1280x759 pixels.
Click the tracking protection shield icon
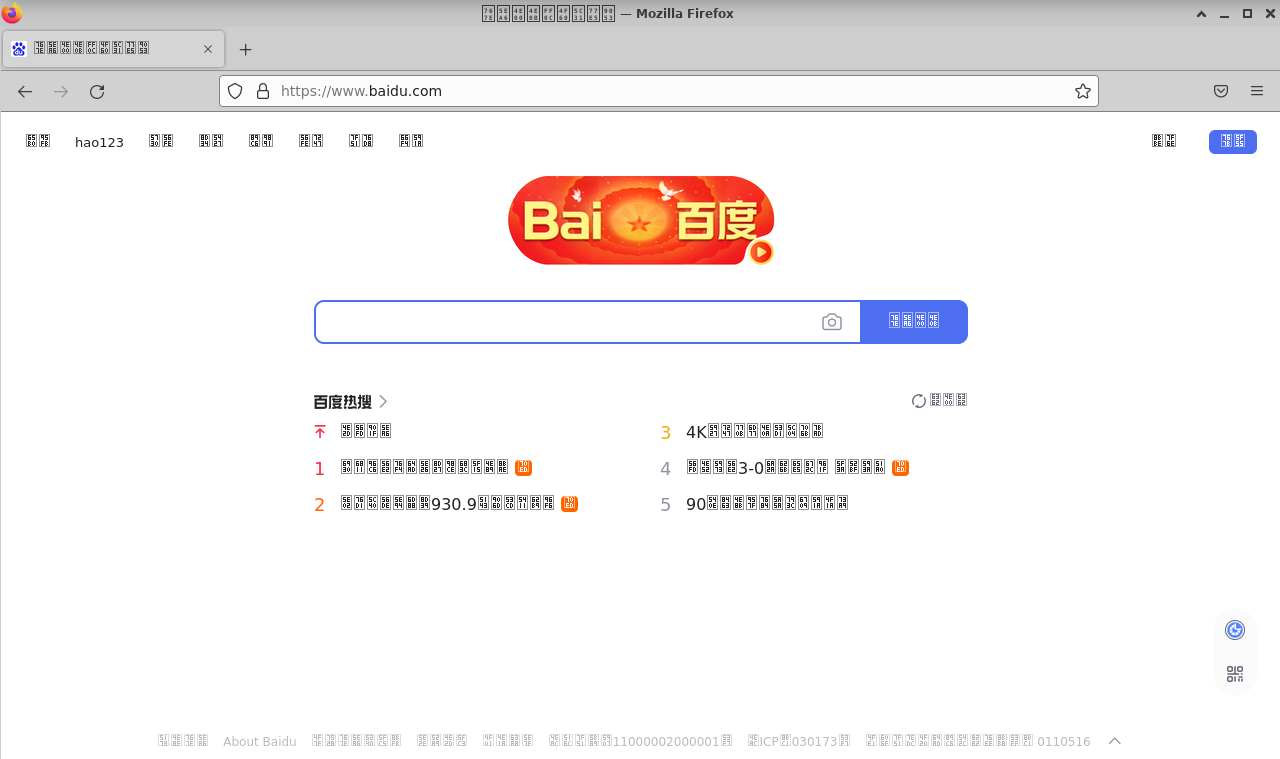point(234,91)
